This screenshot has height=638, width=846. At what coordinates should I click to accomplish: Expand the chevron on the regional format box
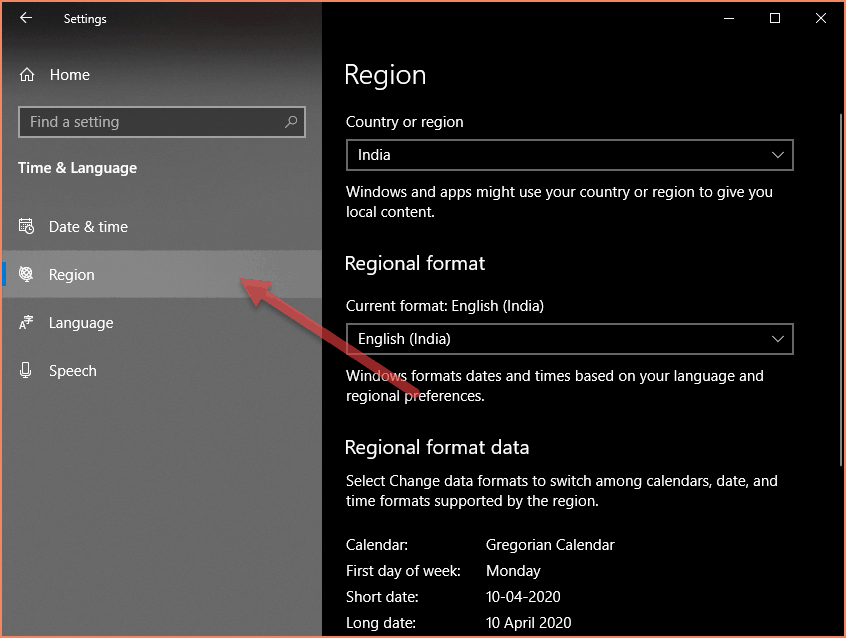click(x=778, y=339)
